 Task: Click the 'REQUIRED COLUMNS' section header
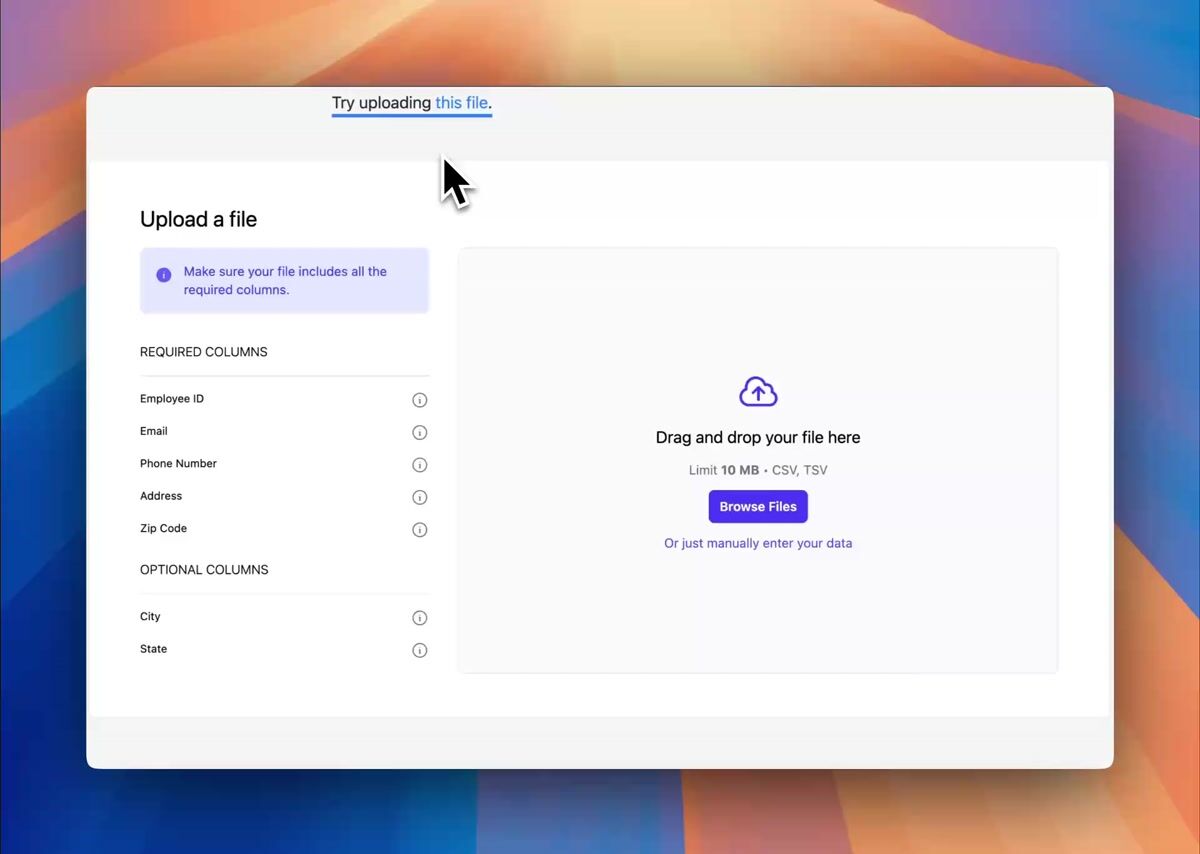[204, 352]
